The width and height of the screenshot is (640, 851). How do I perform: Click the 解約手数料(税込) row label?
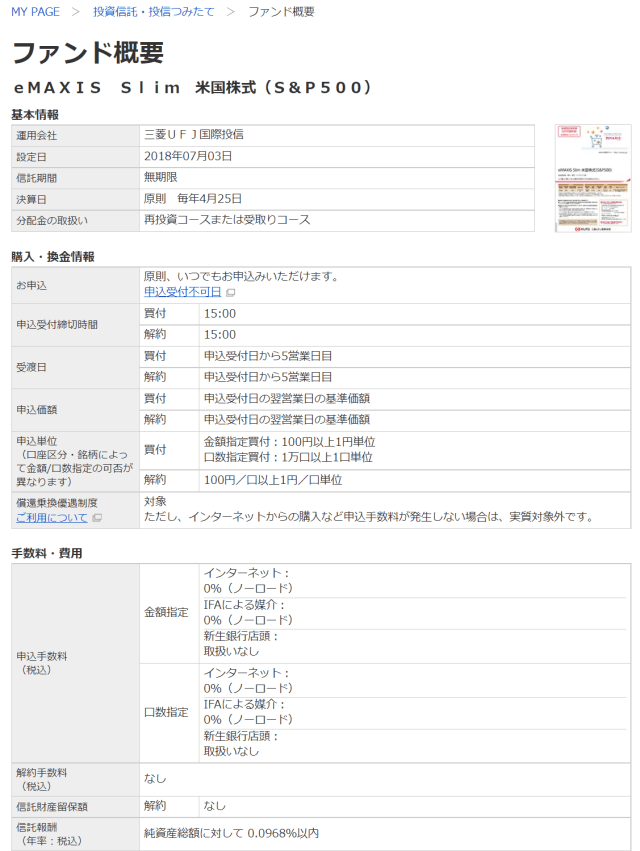tap(41, 779)
